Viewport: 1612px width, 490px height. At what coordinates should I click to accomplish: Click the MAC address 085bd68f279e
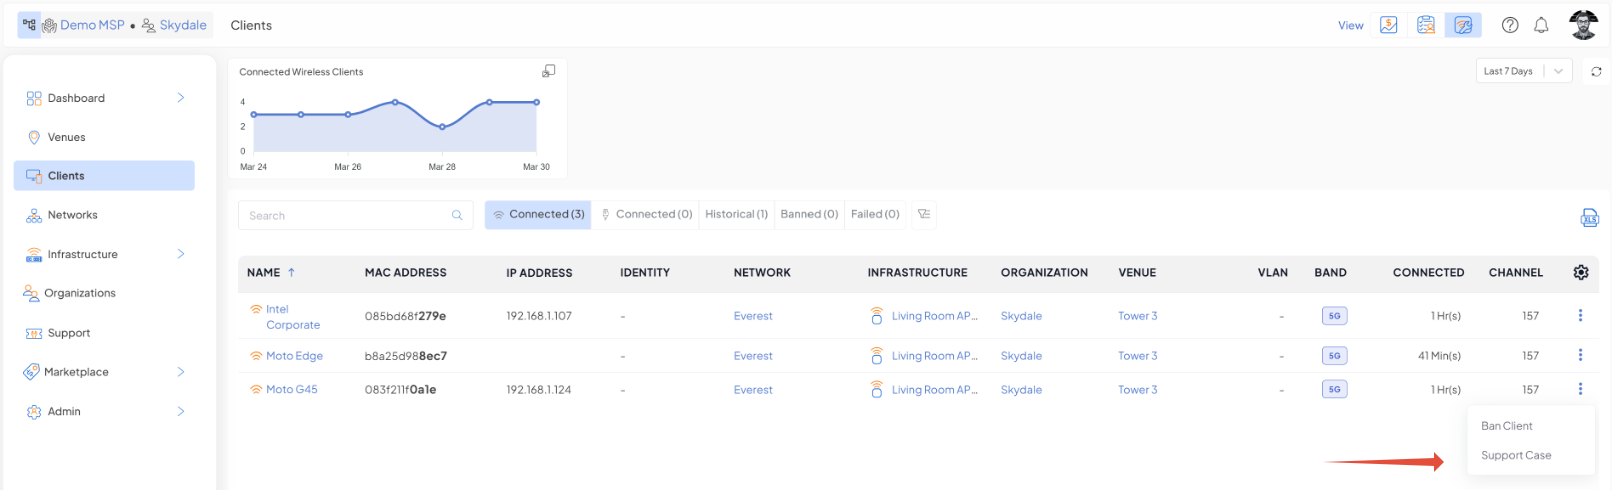(x=405, y=316)
